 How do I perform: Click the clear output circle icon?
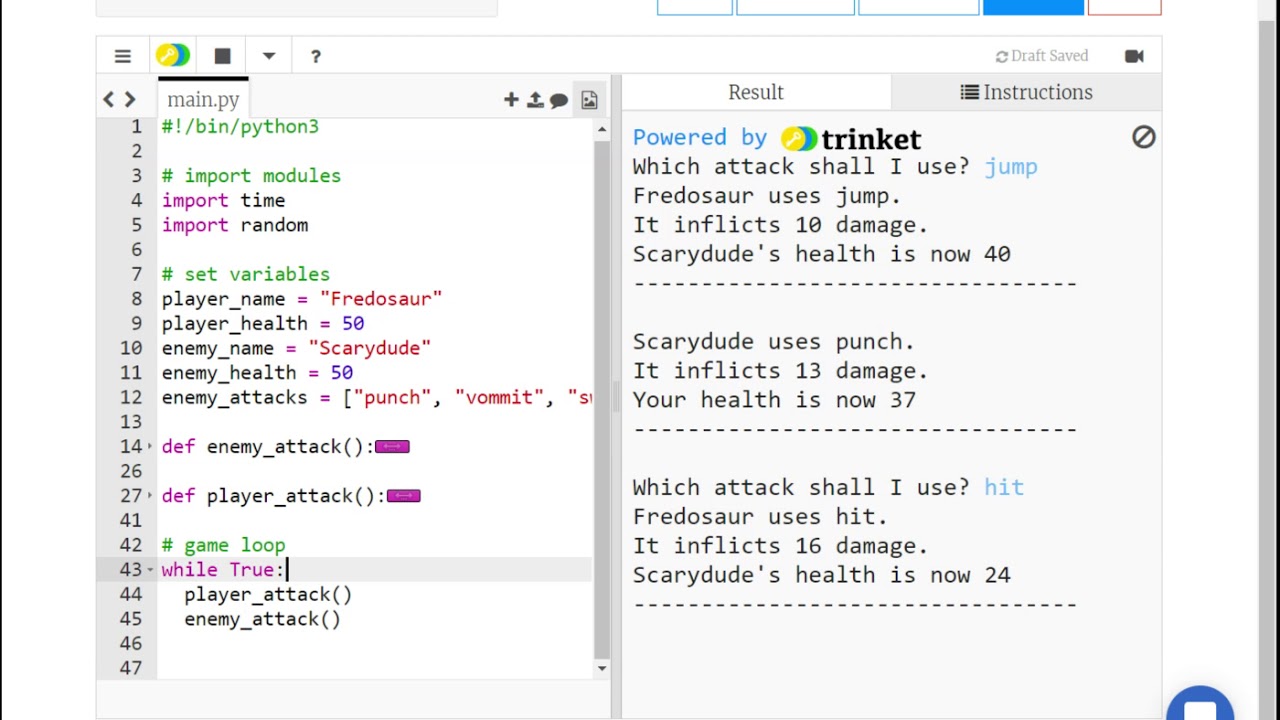1144,137
